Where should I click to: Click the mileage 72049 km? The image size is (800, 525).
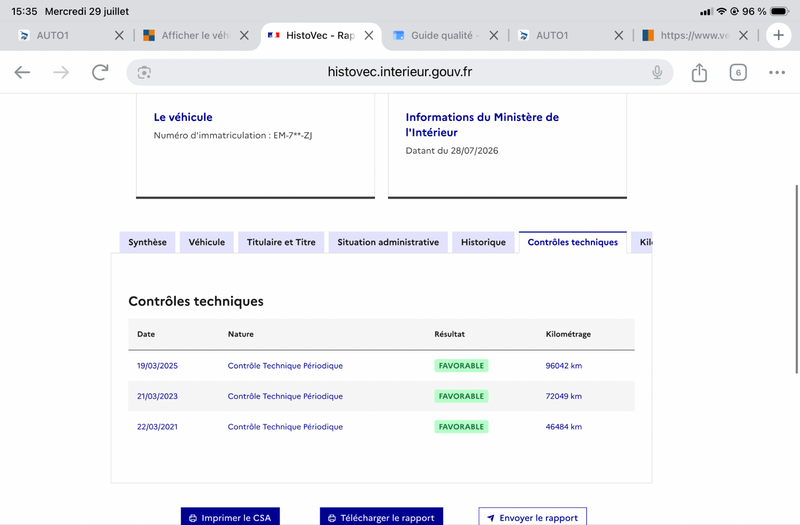click(x=564, y=396)
